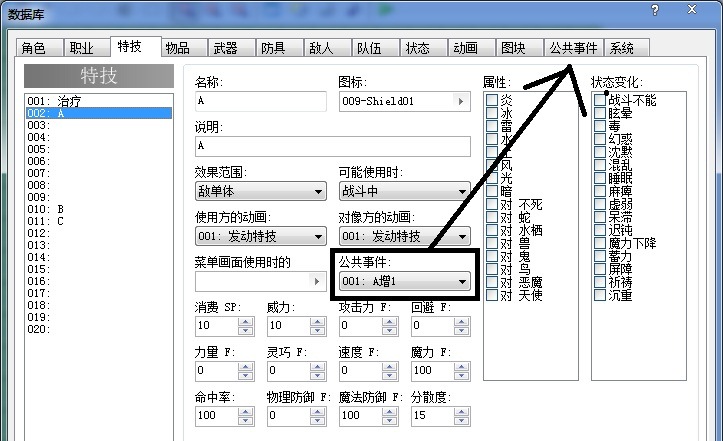Open the 物品 tab

(x=183, y=48)
